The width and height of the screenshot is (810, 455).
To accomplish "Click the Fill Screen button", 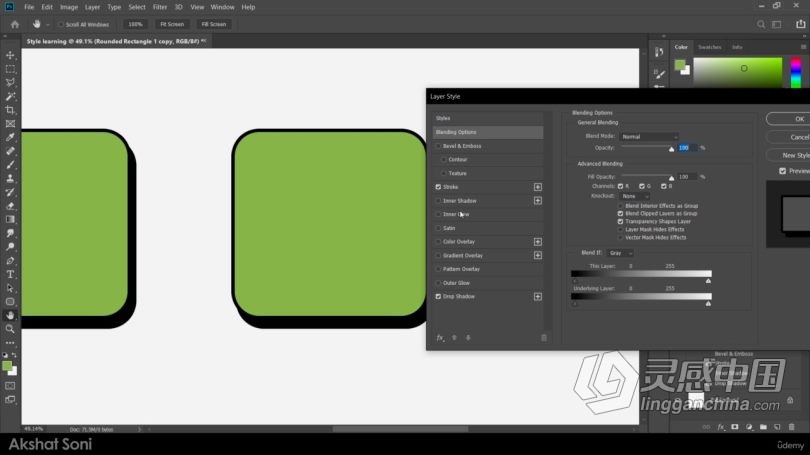I will tap(214, 24).
